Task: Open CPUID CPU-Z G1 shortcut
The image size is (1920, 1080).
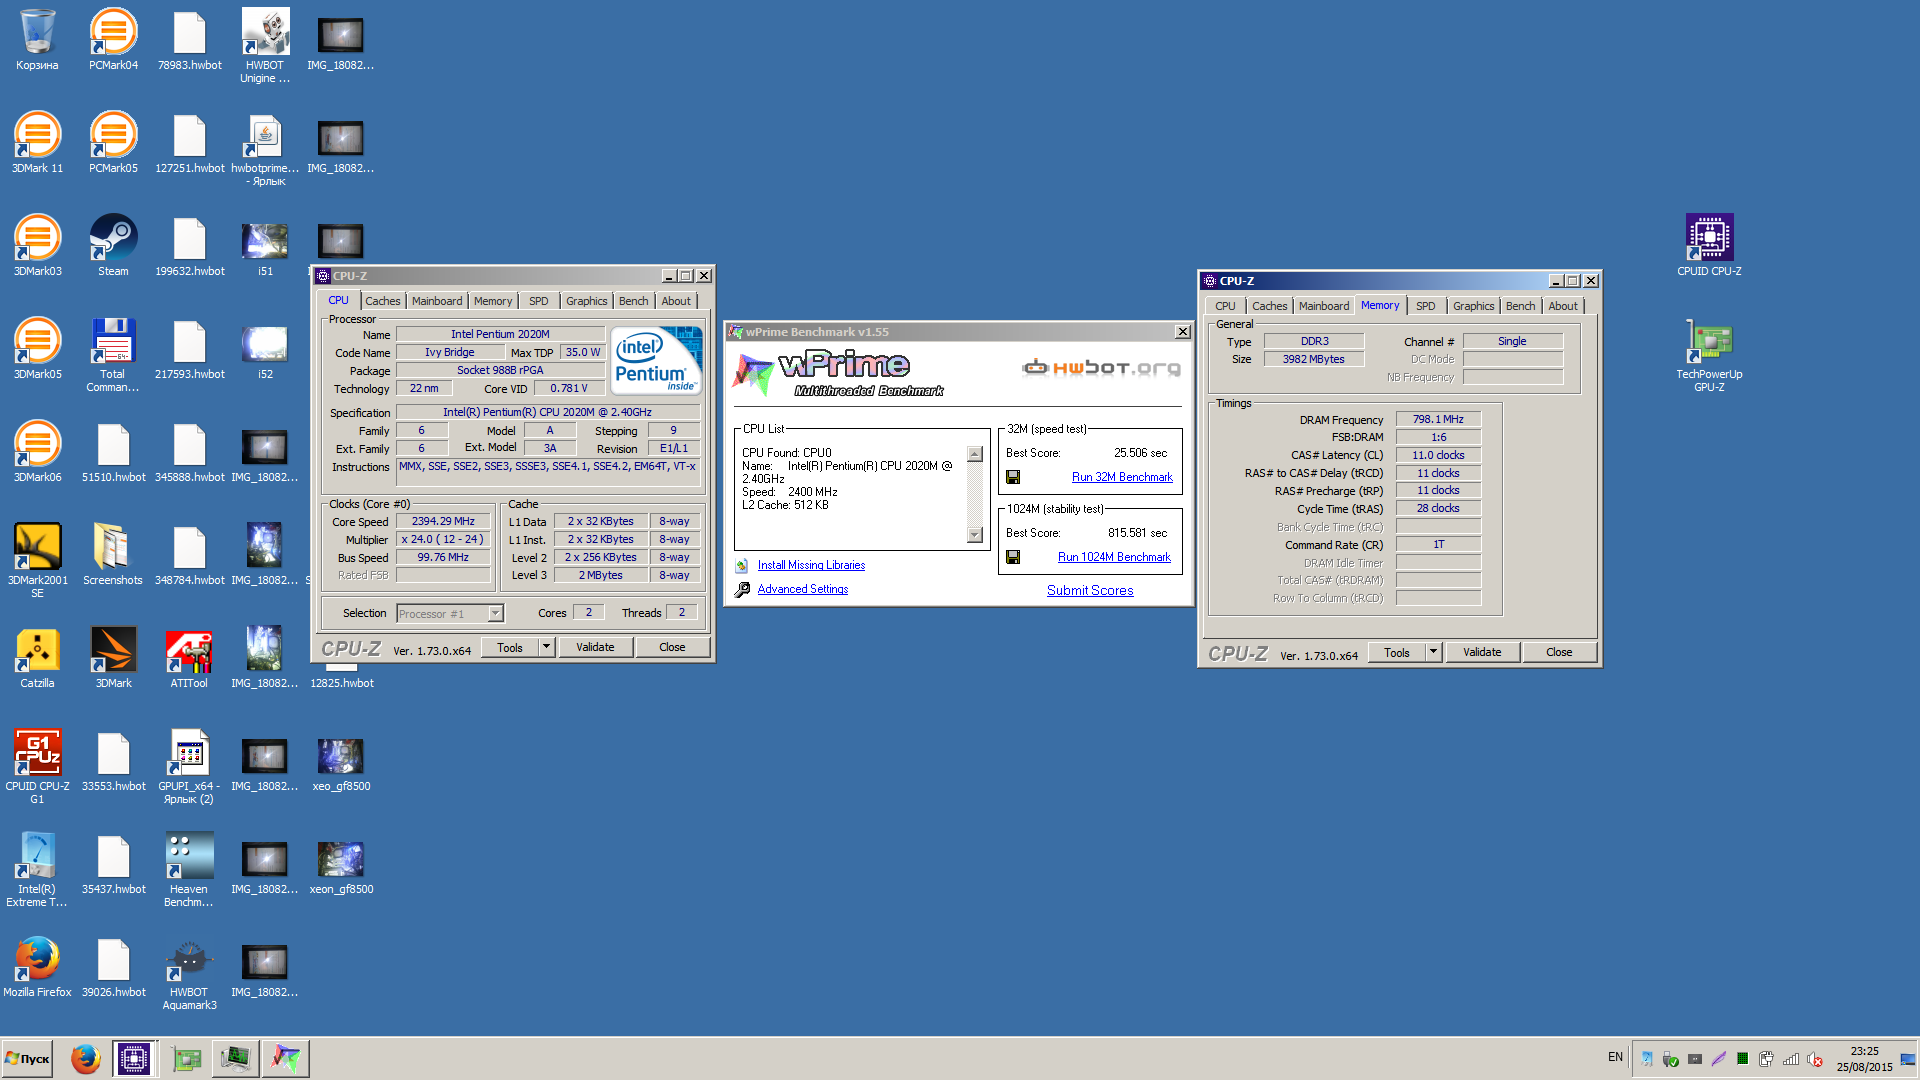Action: tap(37, 767)
